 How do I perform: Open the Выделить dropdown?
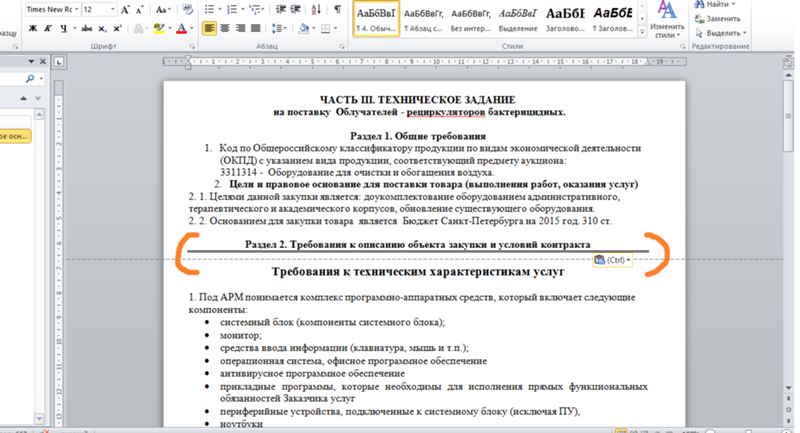(x=720, y=33)
